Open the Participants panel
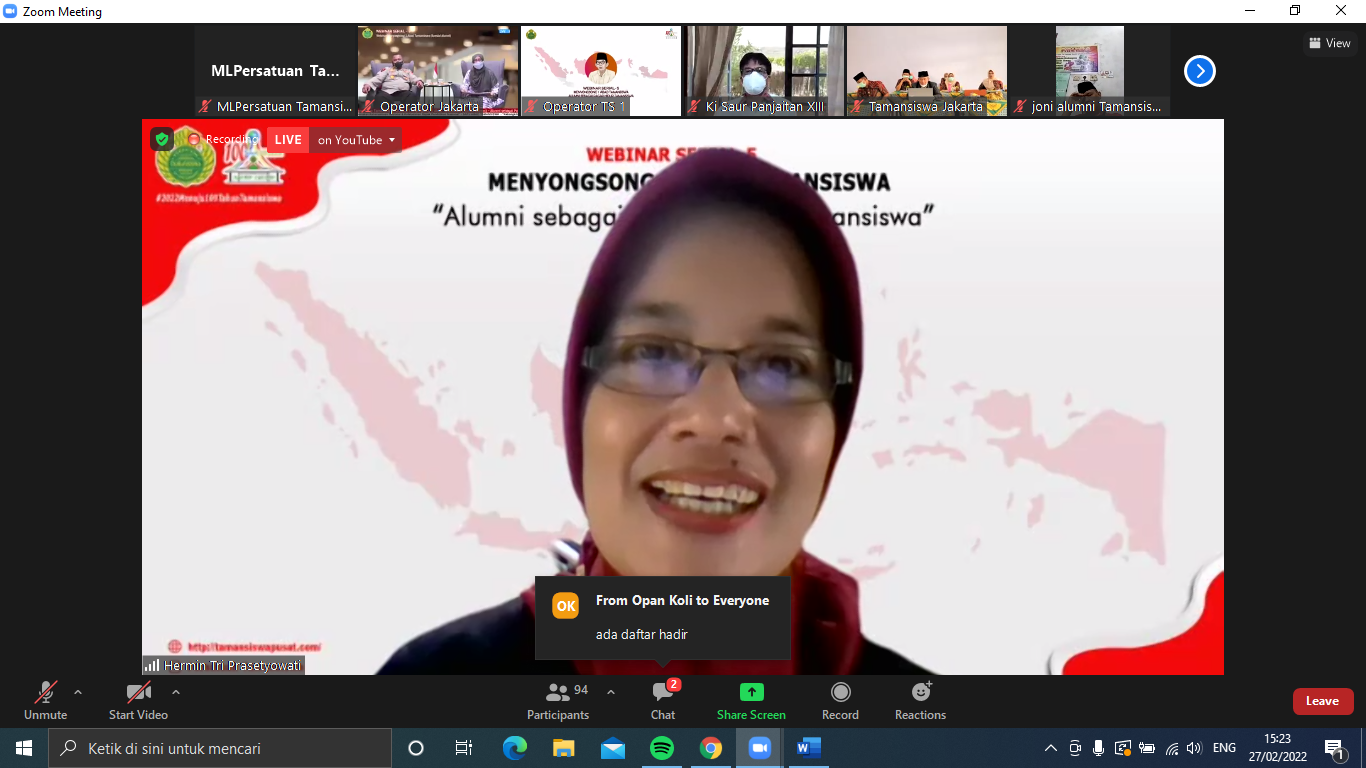Screen dimensions: 1366x768 [558, 701]
